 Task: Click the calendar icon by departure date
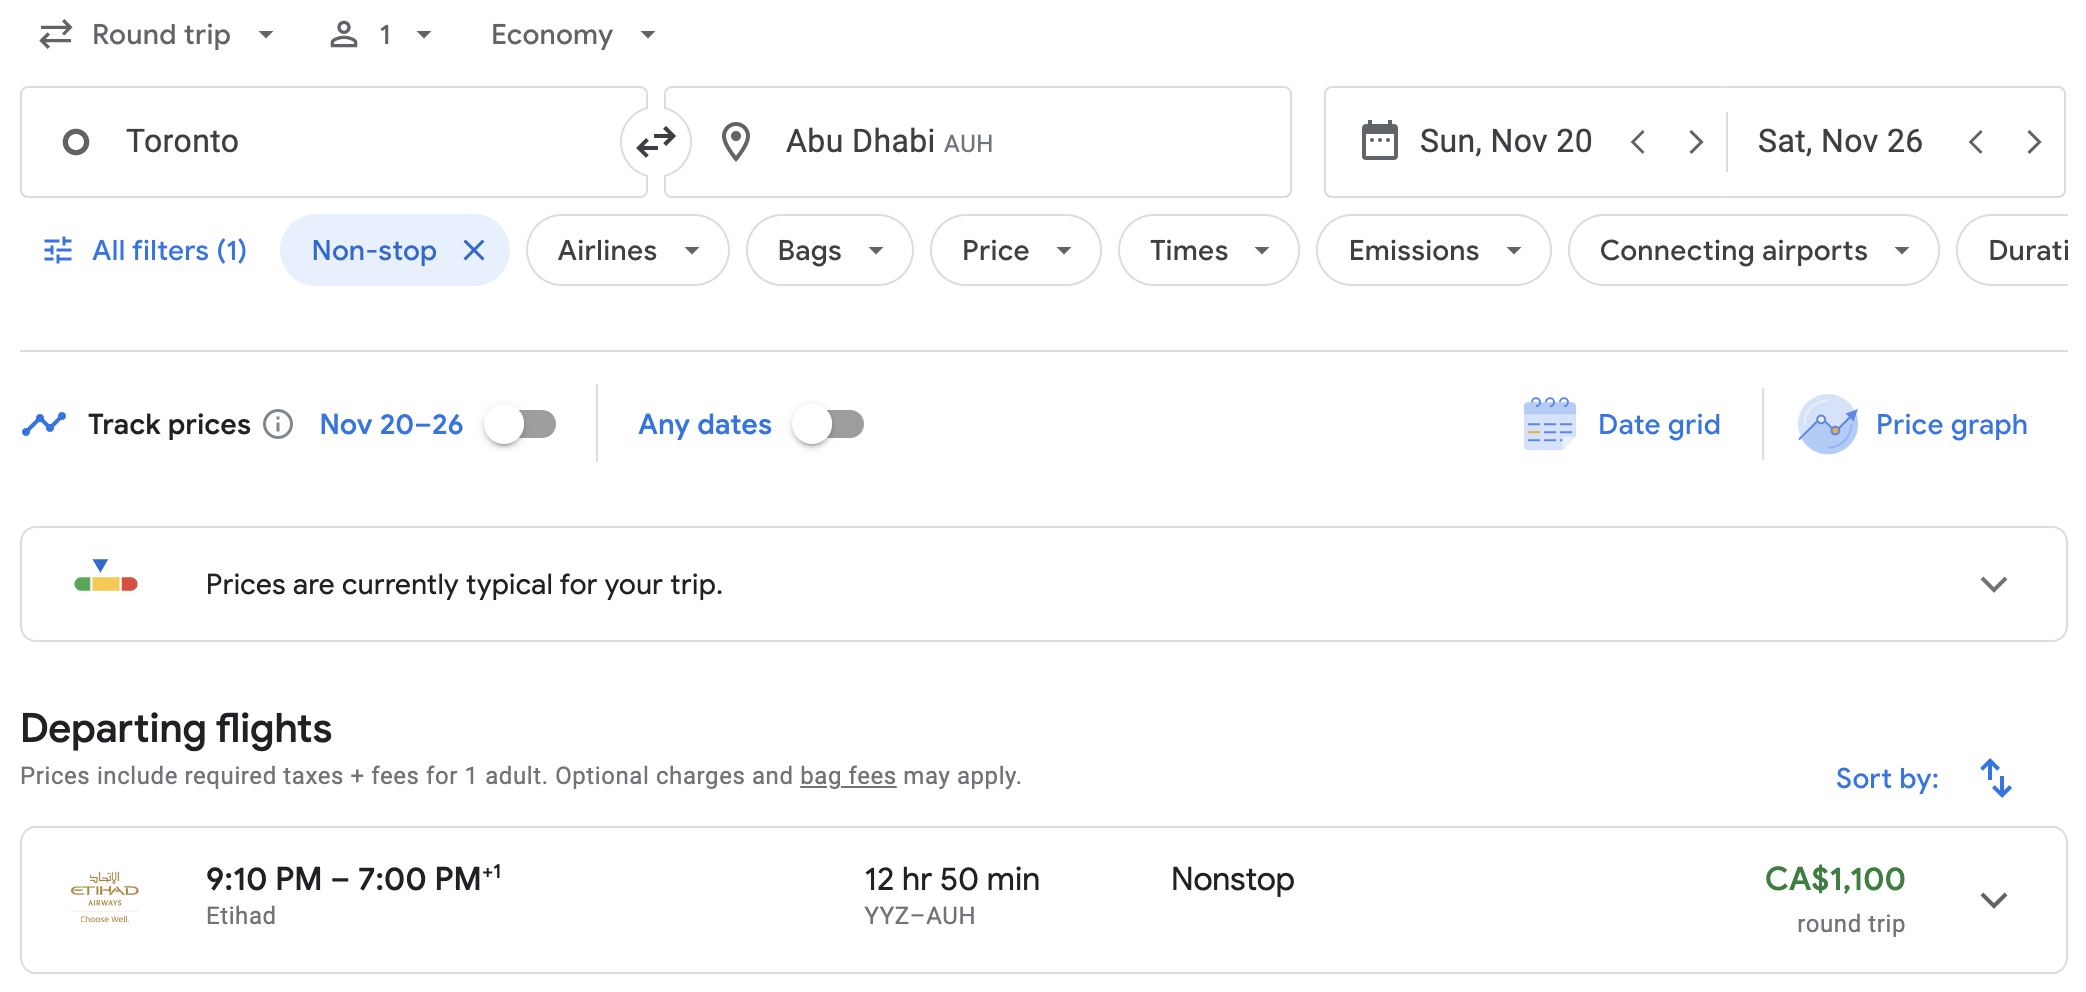coord(1379,141)
